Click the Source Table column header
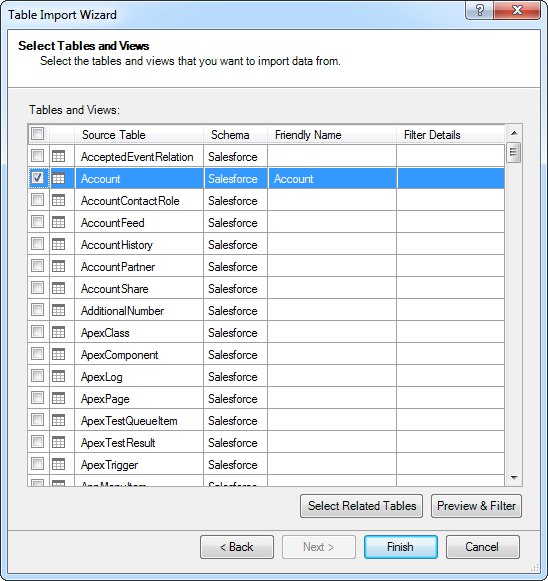The height and width of the screenshot is (581, 548). click(x=139, y=135)
